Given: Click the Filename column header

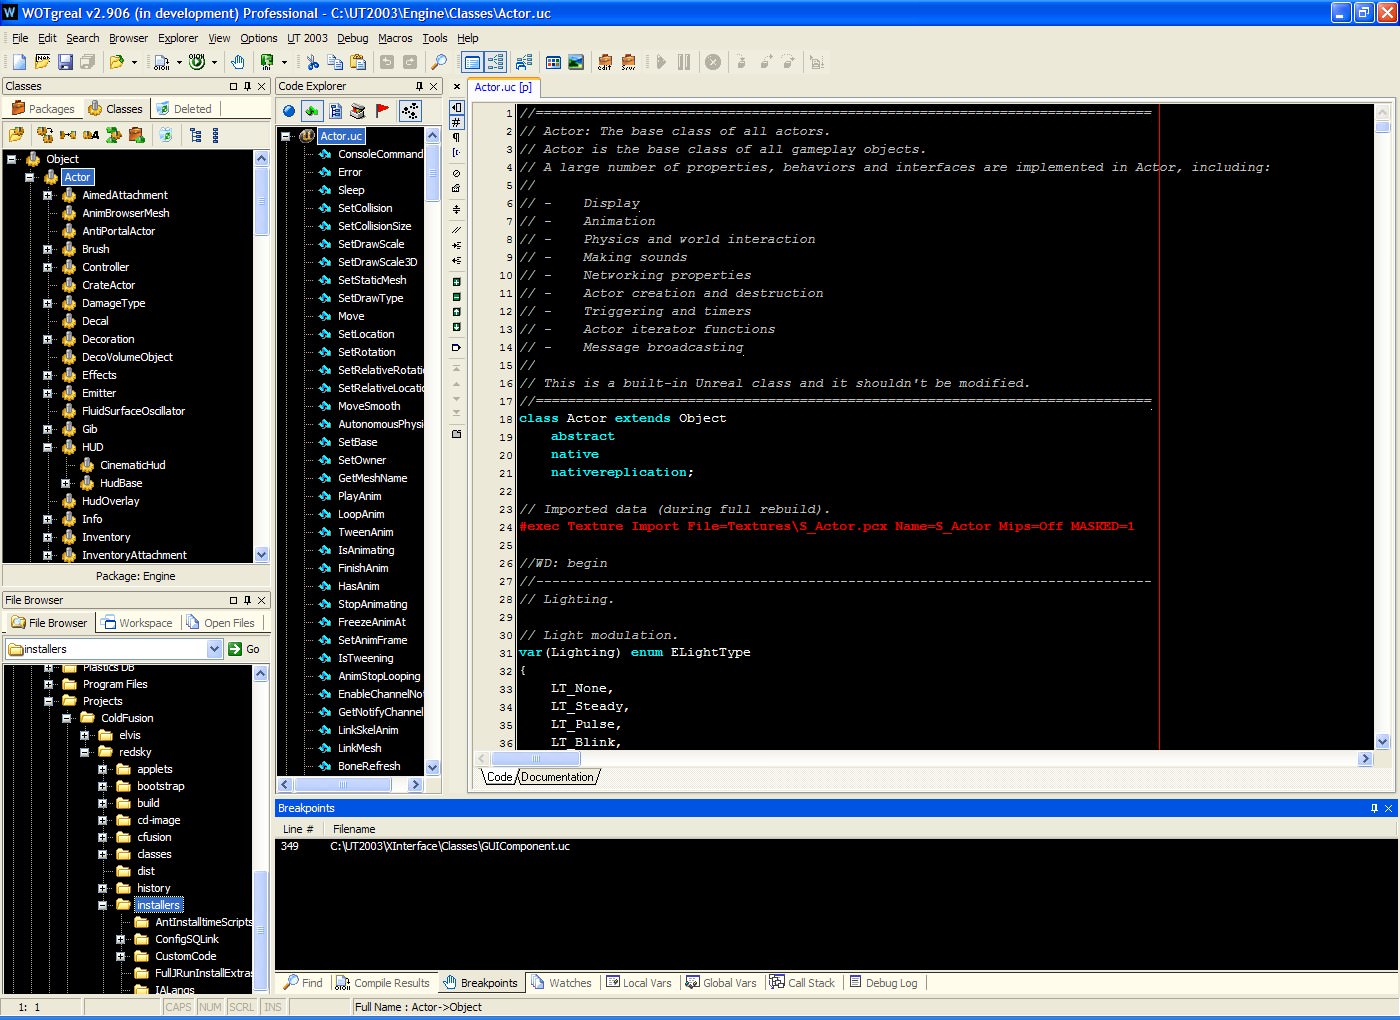Looking at the screenshot, I should (x=354, y=829).
